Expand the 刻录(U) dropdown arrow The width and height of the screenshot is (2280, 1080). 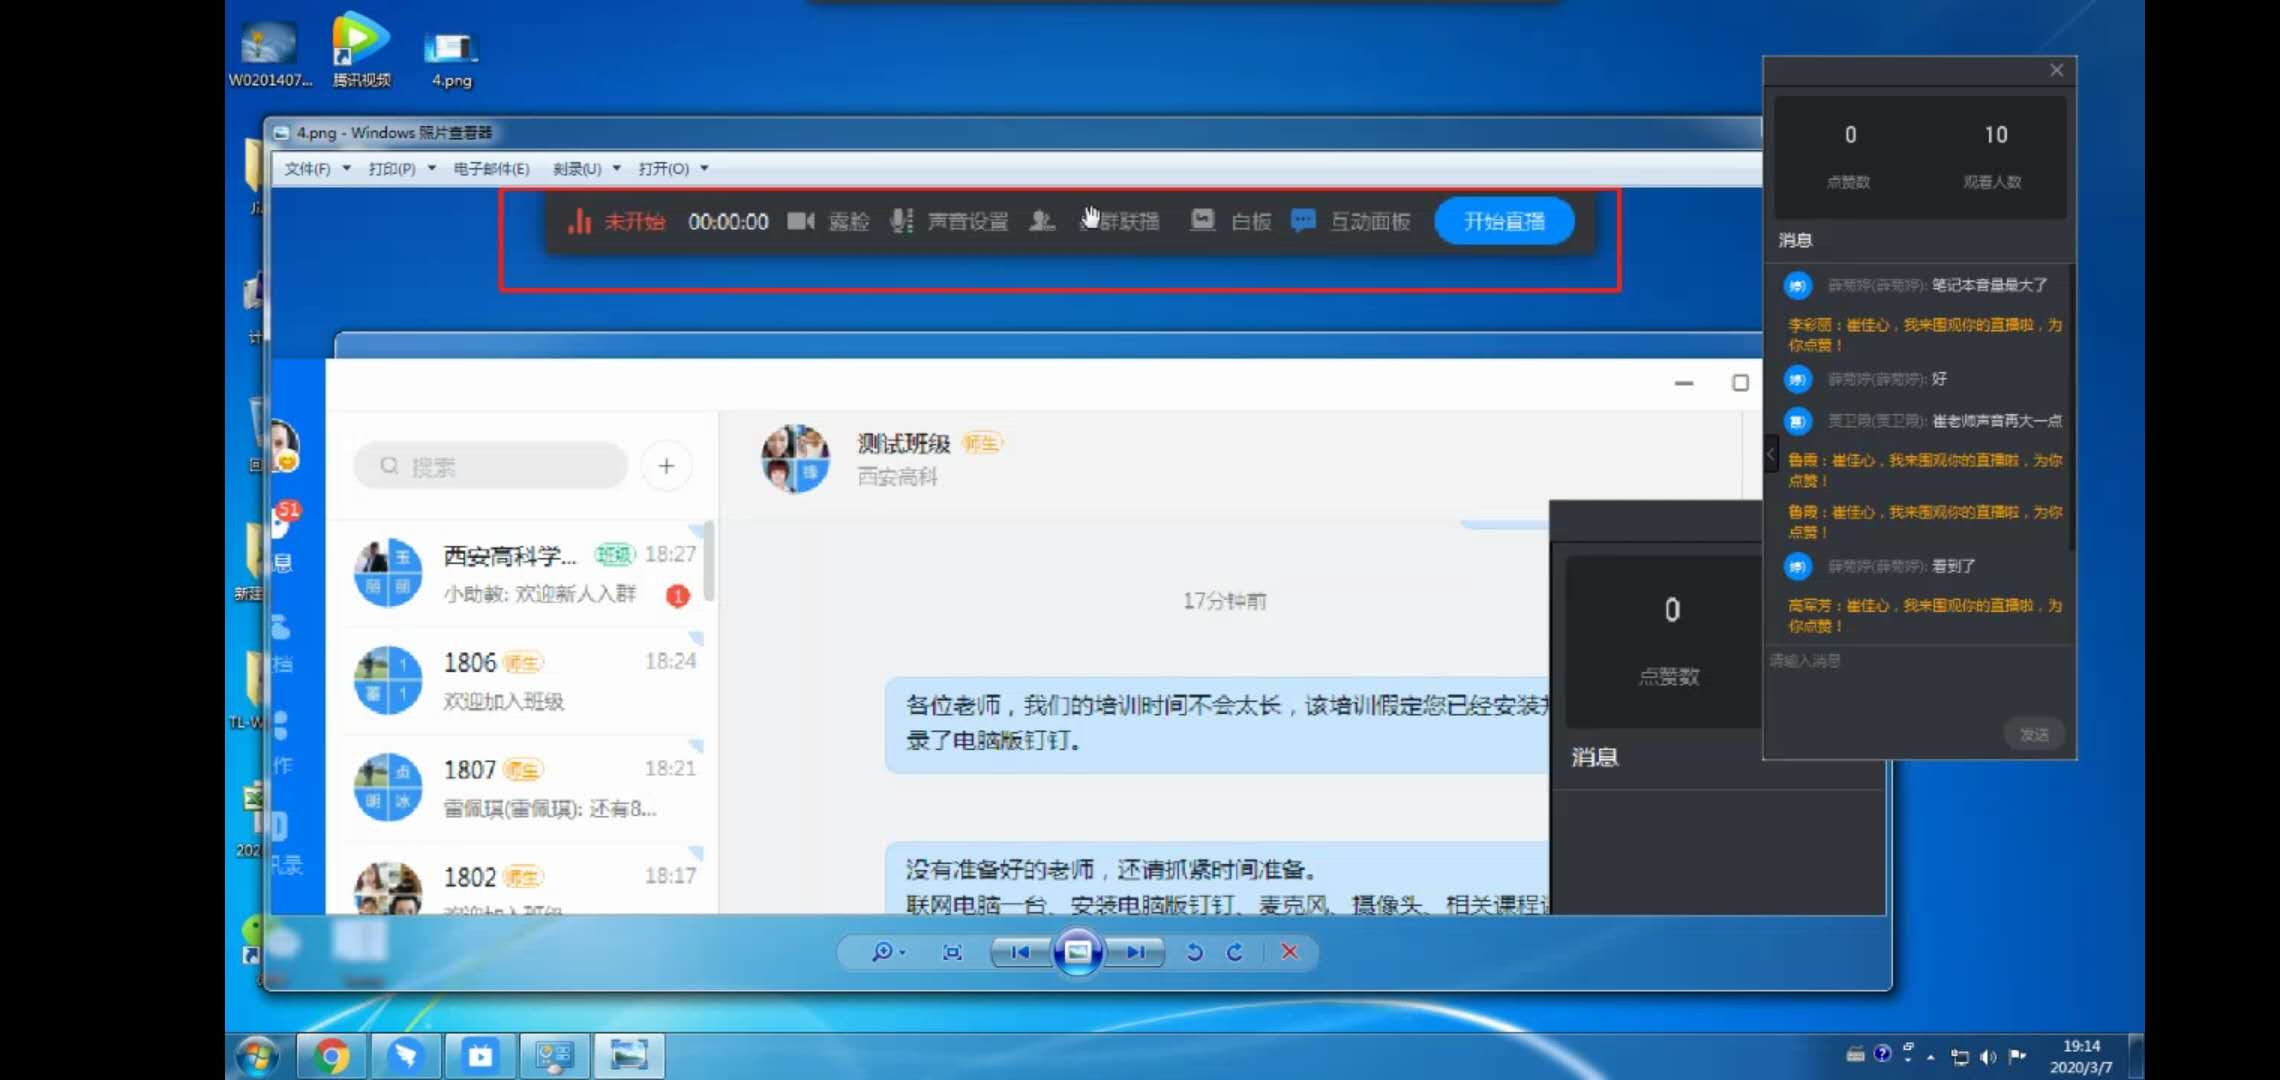[x=617, y=169]
